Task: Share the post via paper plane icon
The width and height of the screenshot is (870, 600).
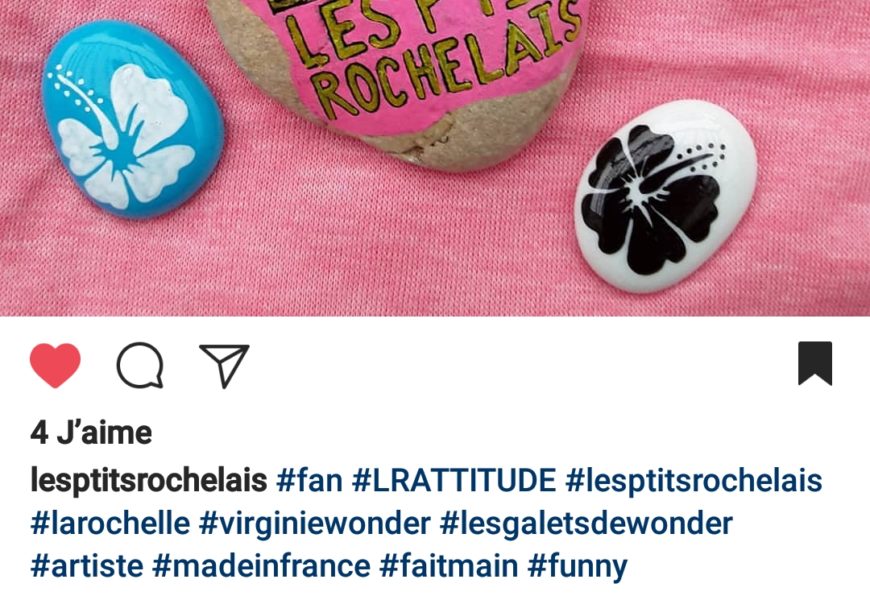Action: [x=224, y=365]
